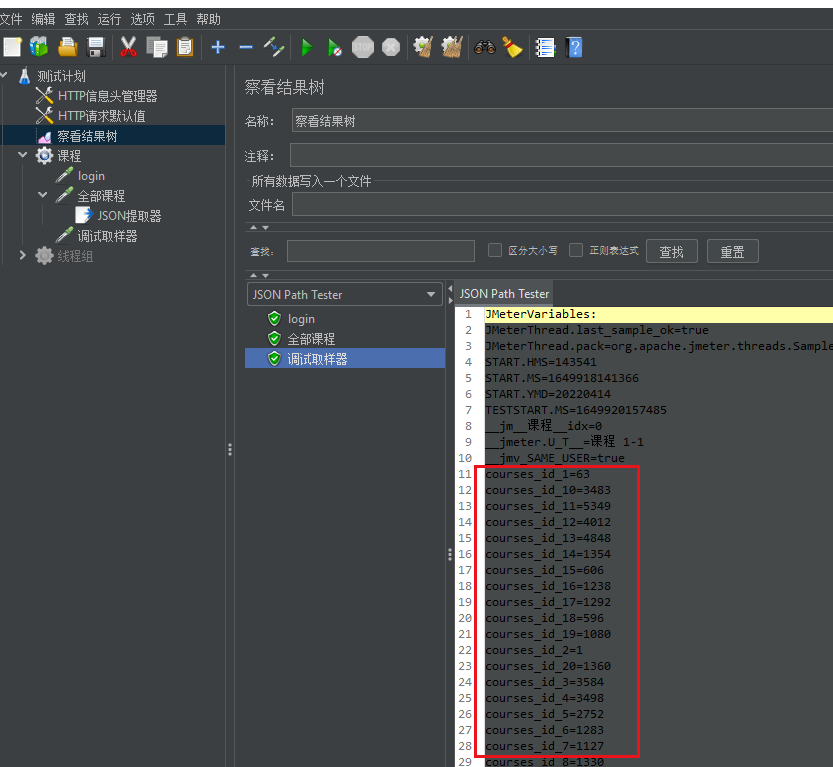Click the New test plan icon
This screenshot has height=767, width=833.
click(12, 47)
